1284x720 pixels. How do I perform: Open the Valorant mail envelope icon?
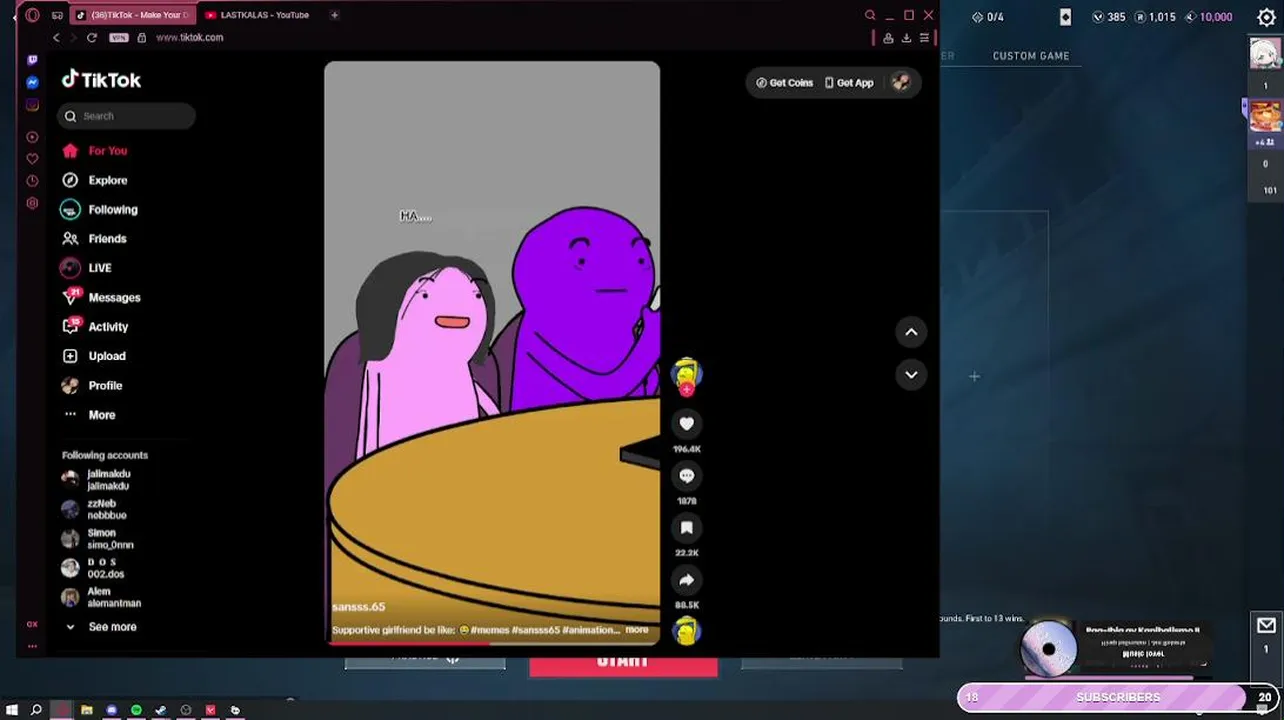click(1266, 625)
